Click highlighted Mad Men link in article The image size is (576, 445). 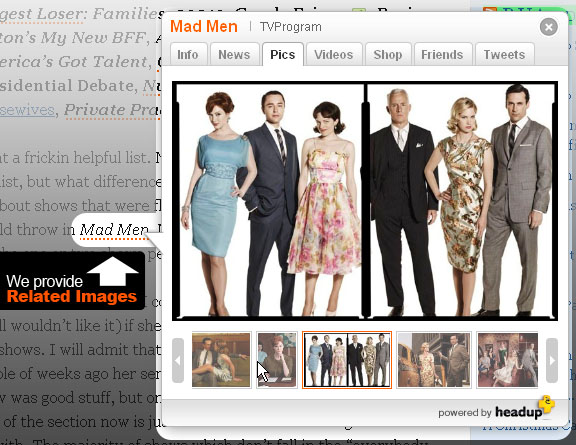point(114,230)
